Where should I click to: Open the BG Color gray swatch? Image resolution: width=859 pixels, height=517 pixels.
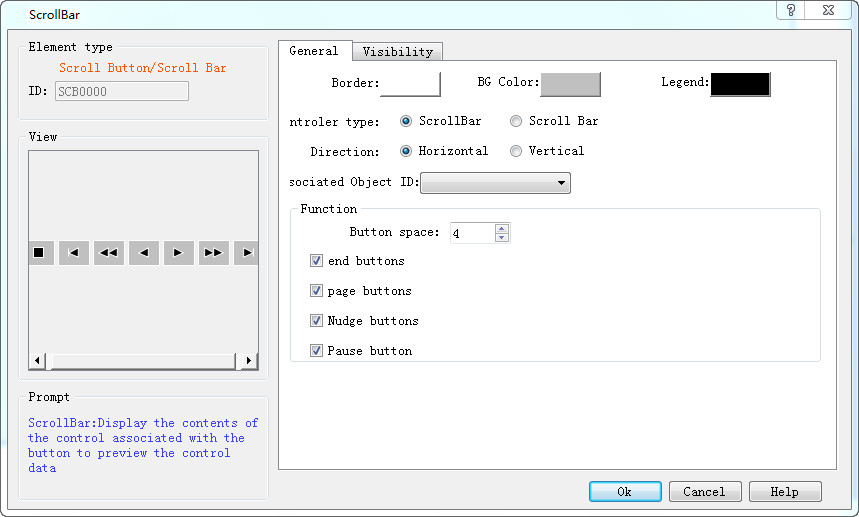[x=570, y=84]
